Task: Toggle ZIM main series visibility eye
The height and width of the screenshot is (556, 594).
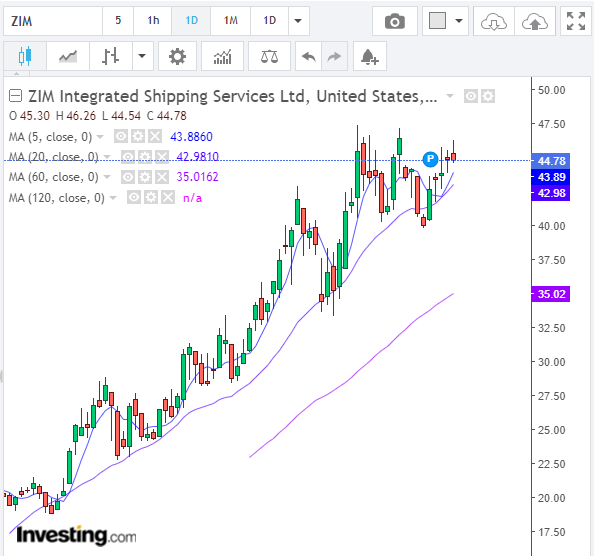Action: tap(471, 96)
